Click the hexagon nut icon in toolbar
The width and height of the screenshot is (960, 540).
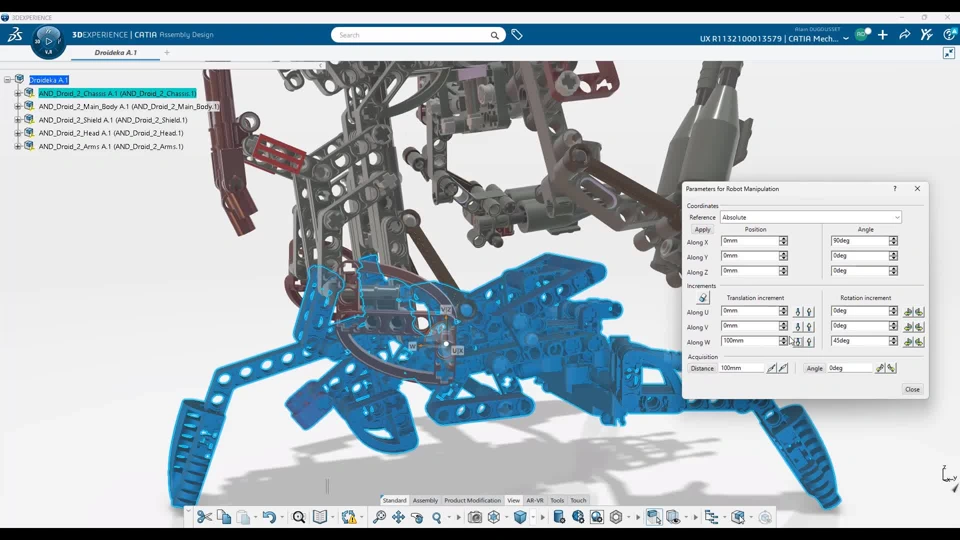616,517
